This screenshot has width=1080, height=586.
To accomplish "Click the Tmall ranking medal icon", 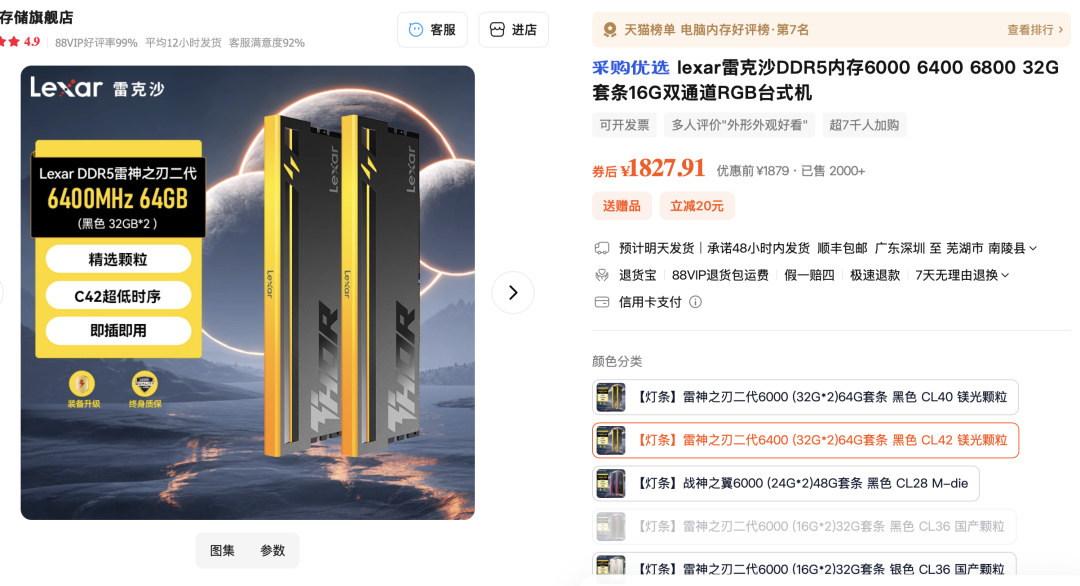I will point(610,30).
